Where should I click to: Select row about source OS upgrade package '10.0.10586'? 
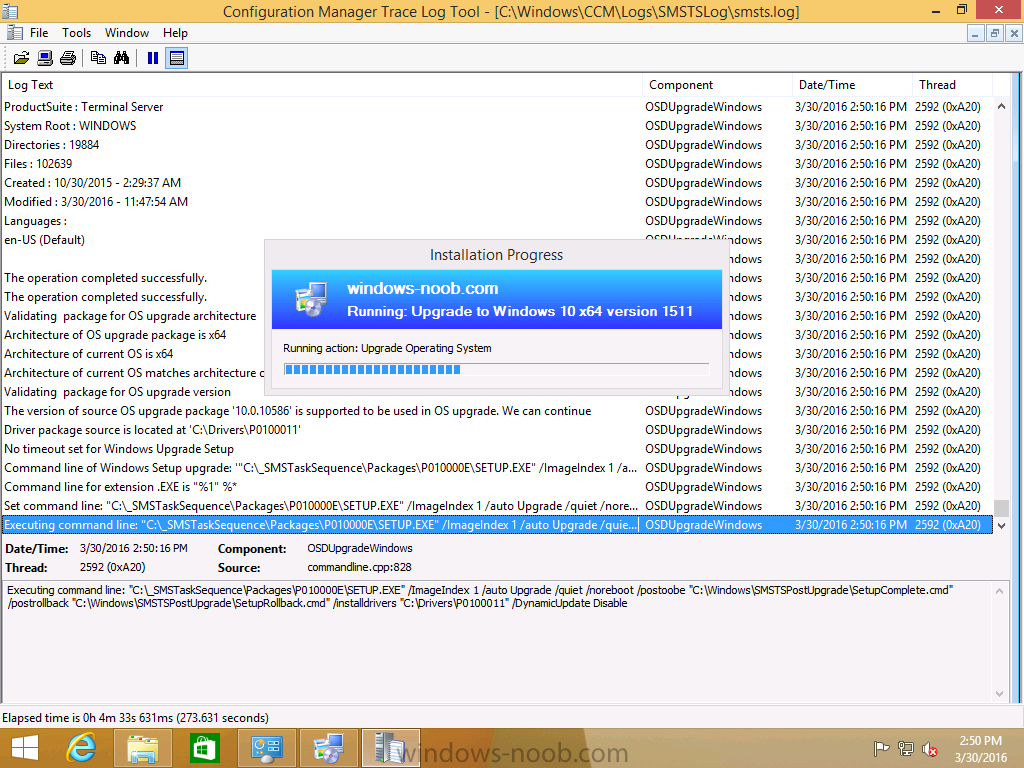click(498, 411)
